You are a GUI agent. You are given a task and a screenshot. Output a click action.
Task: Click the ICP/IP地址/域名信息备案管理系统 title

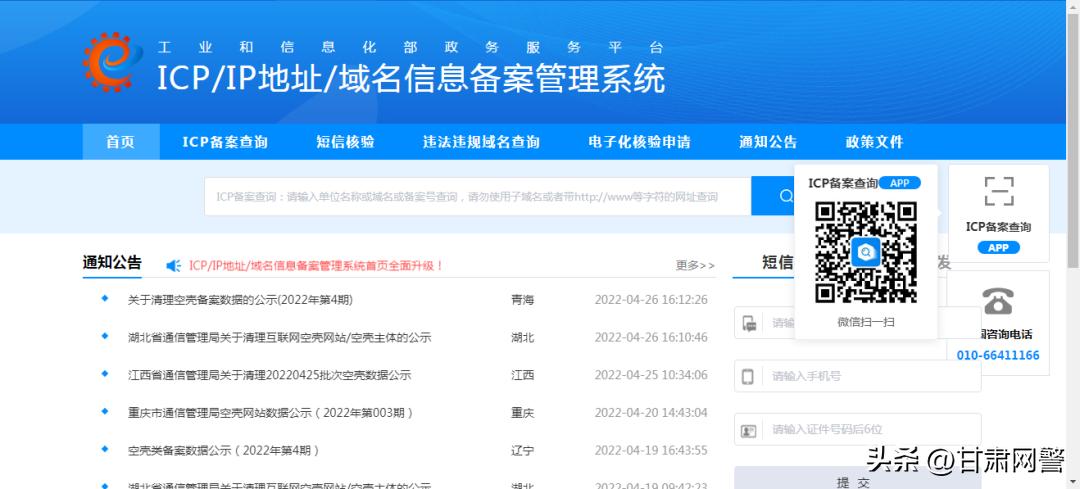[411, 78]
